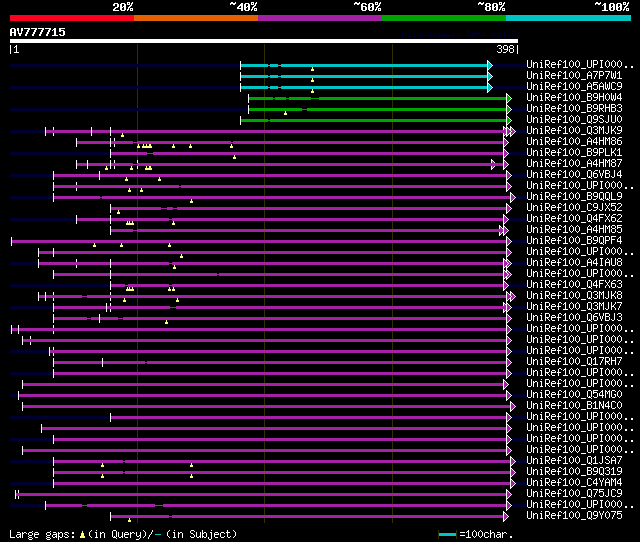Image resolution: width=640 pixels, height=542 pixels.
Task: Click the arrowhead ending the B1N4C0 alignment
Action: (x=513, y=407)
